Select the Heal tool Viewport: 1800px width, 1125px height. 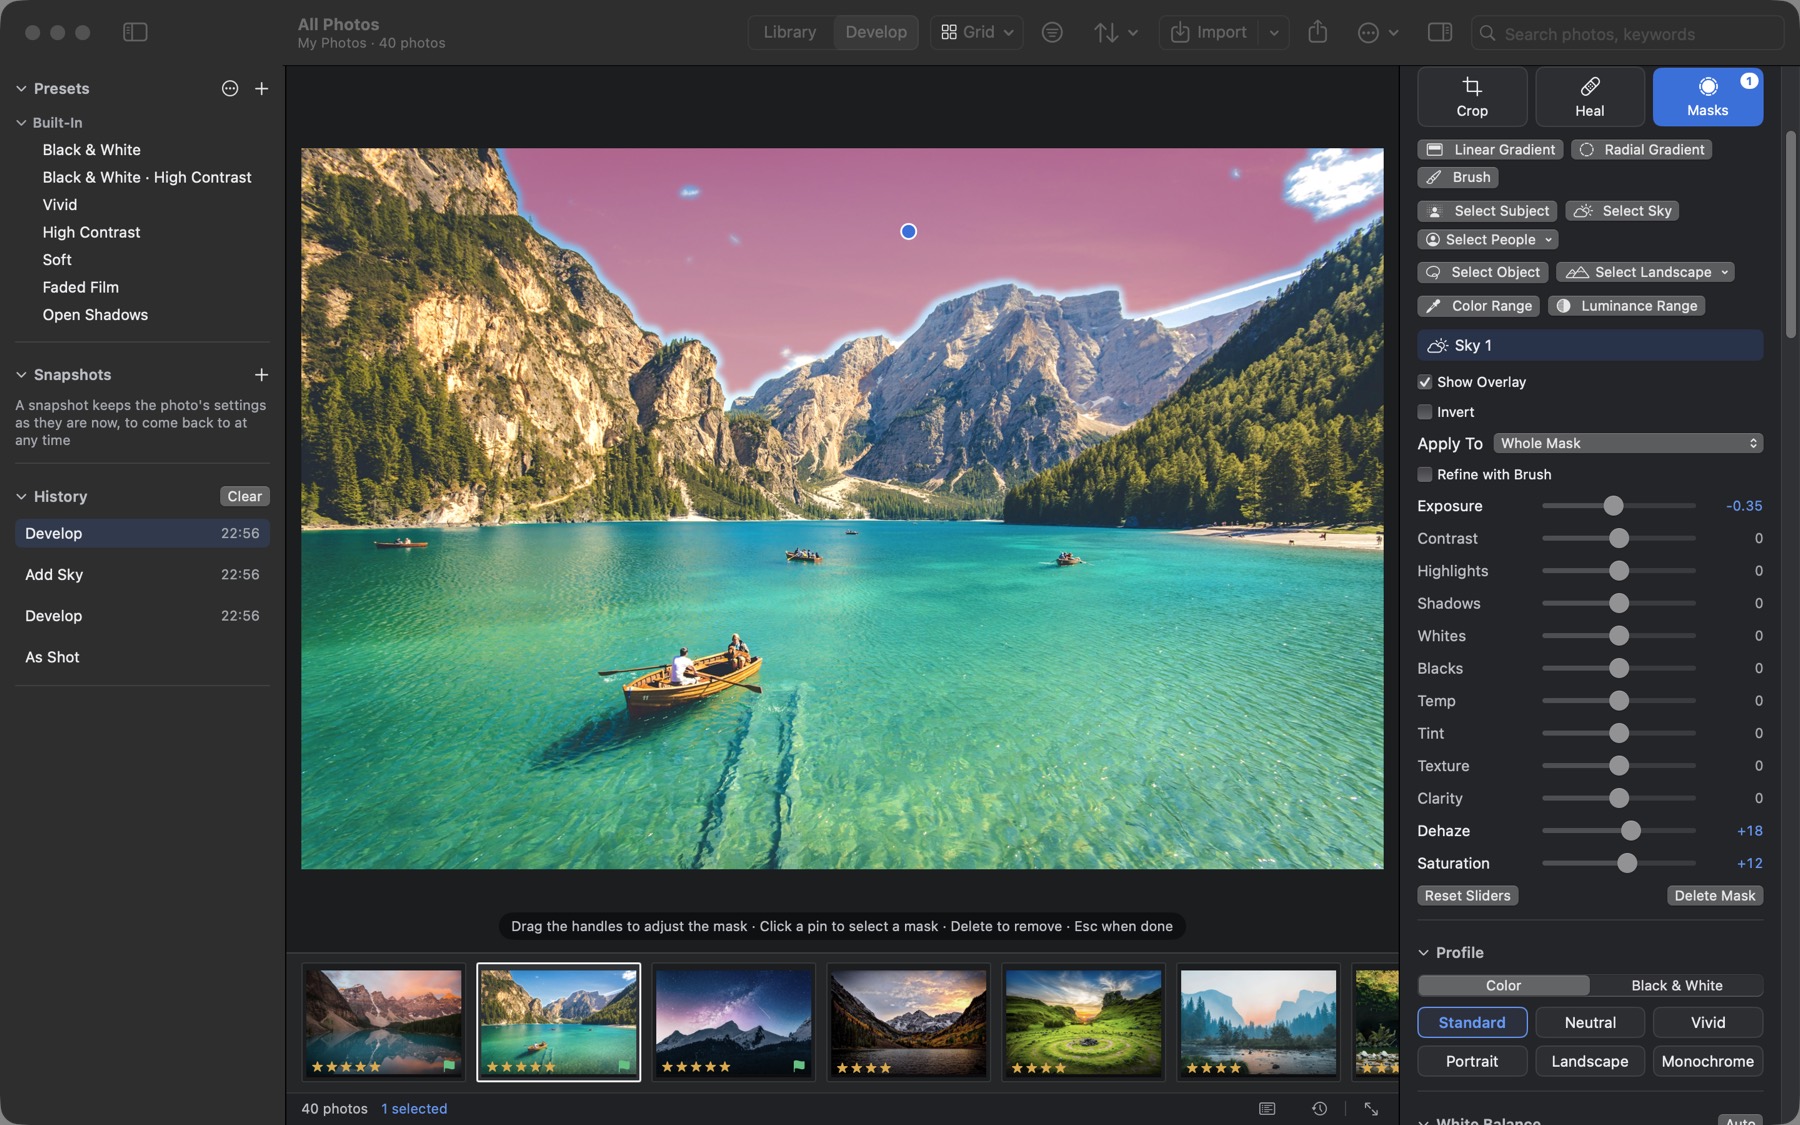1589,97
